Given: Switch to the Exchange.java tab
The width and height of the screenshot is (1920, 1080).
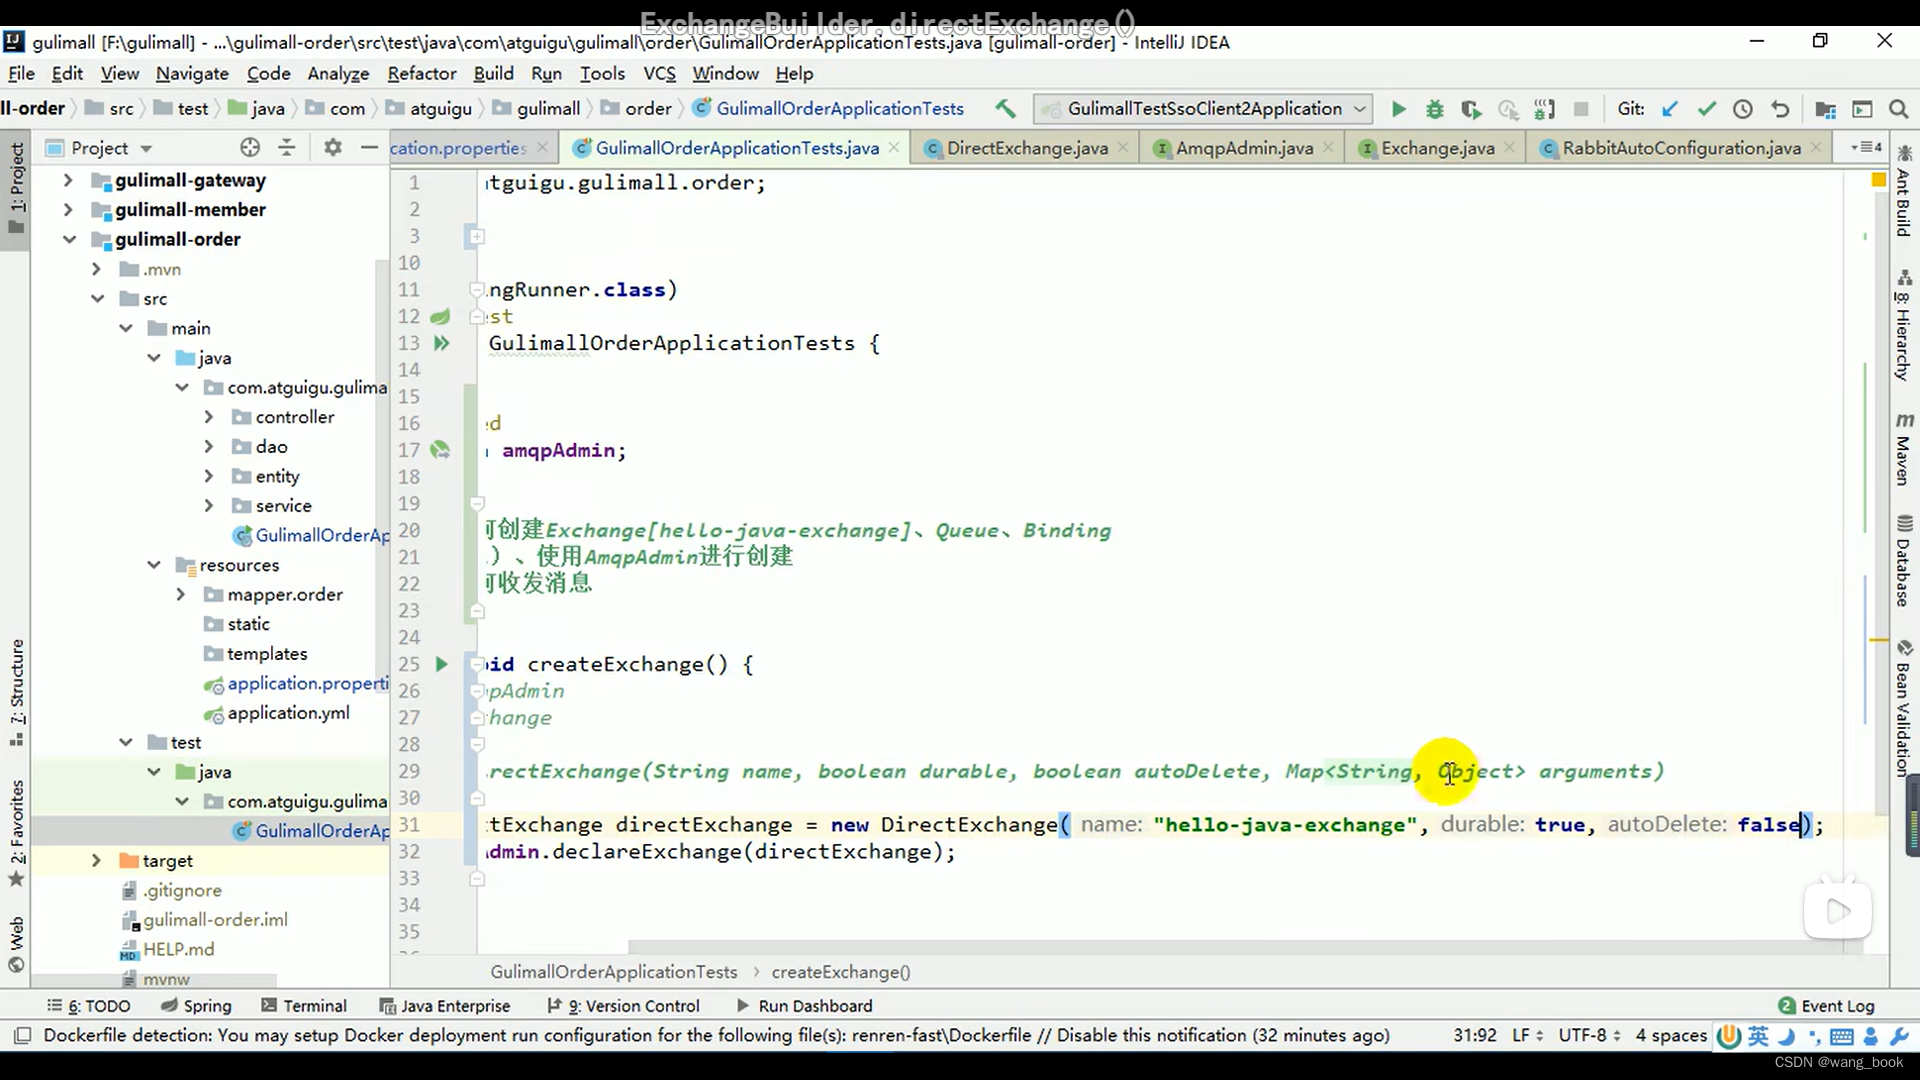Looking at the screenshot, I should (x=1436, y=146).
